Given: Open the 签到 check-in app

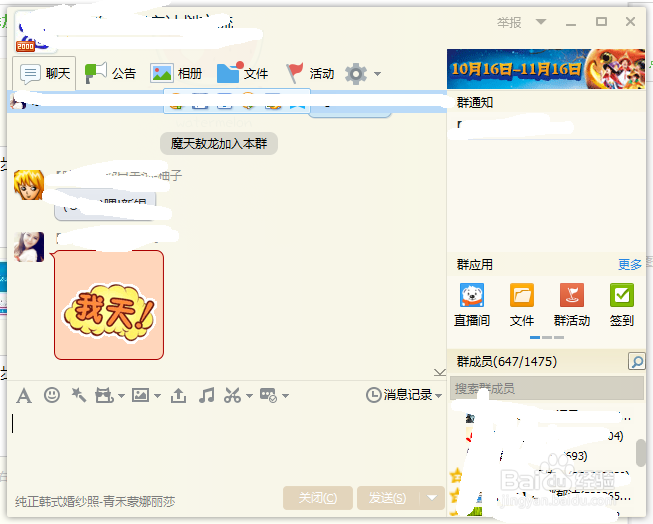Looking at the screenshot, I should (x=622, y=304).
